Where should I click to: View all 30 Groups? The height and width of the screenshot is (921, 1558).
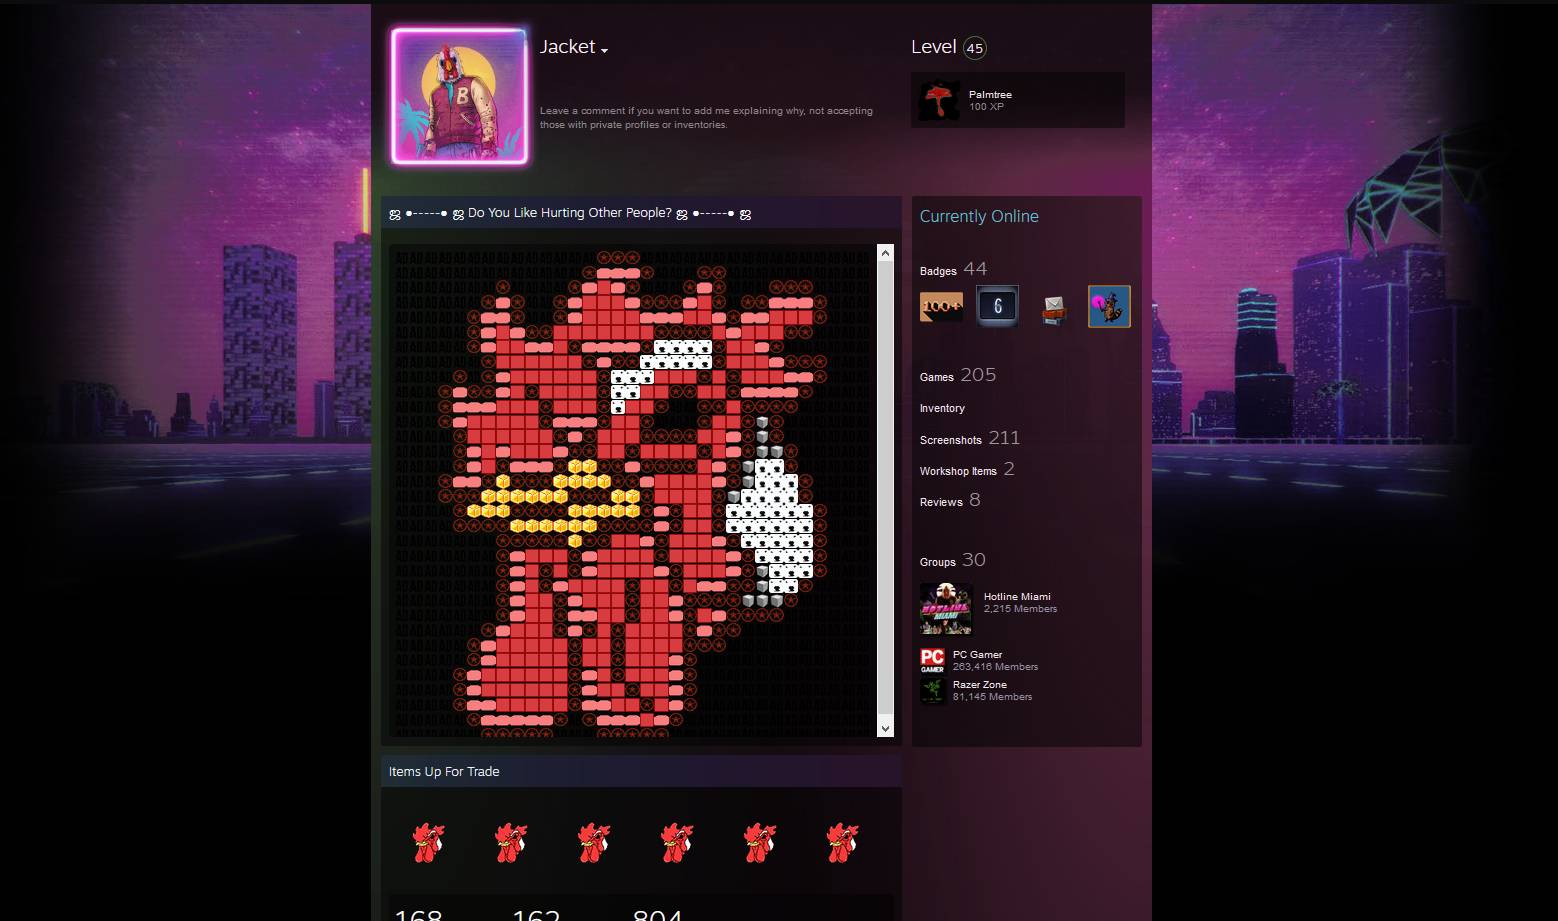pos(950,560)
